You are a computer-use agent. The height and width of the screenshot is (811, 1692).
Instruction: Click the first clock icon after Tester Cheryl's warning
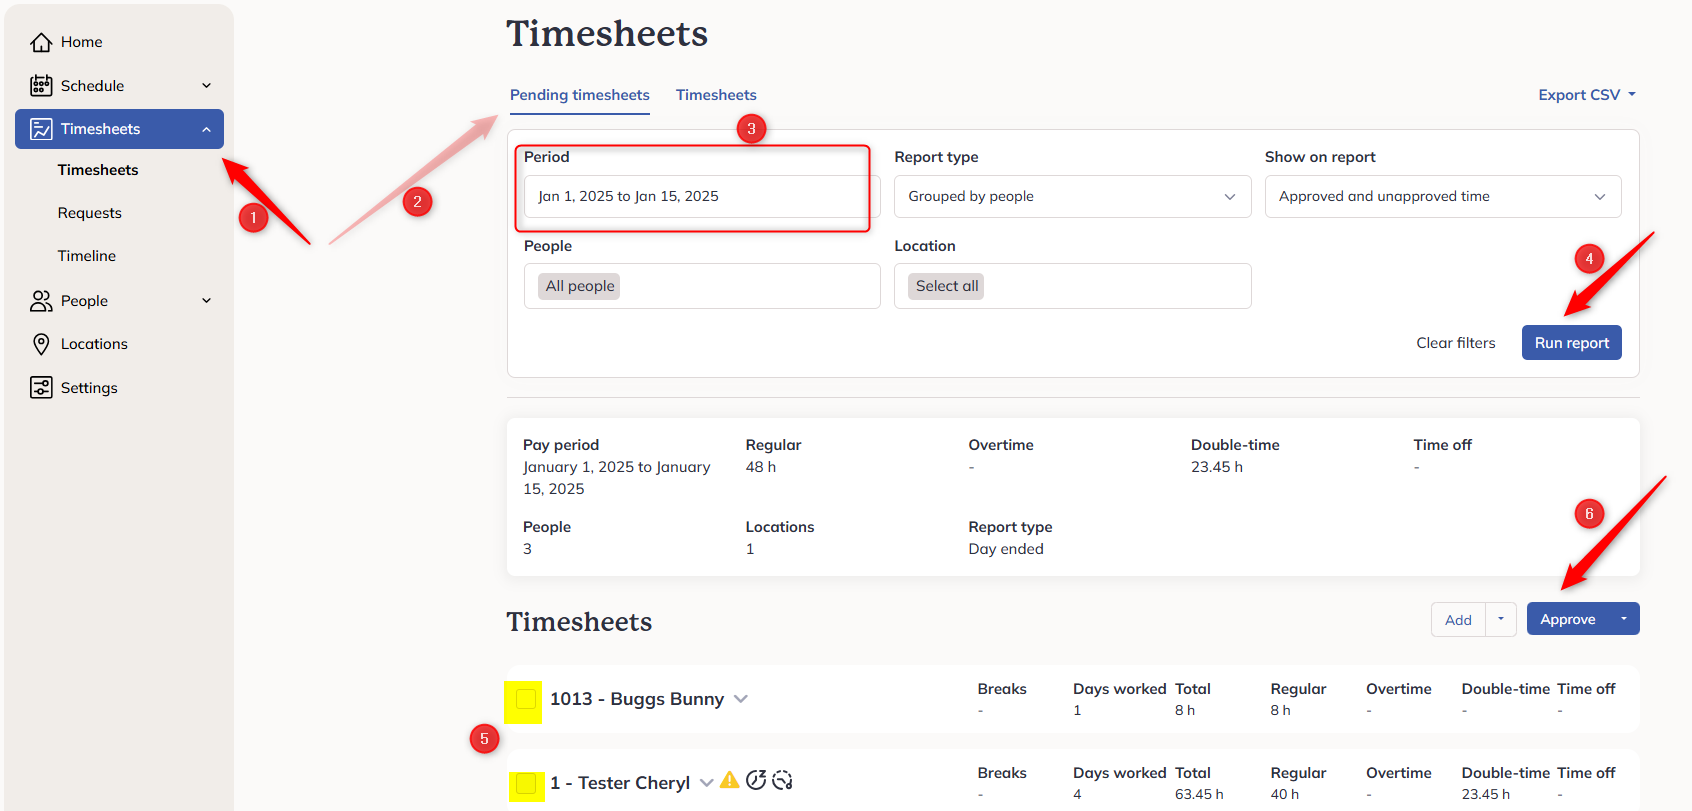click(756, 780)
